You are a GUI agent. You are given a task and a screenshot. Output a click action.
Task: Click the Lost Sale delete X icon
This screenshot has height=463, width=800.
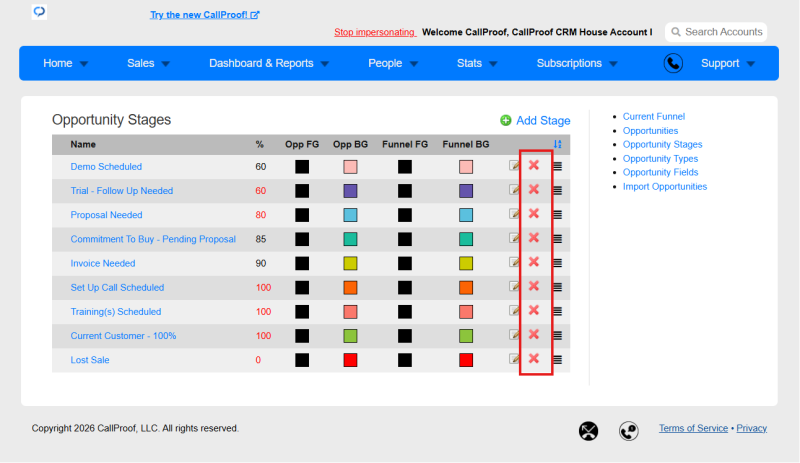pyautogui.click(x=534, y=358)
